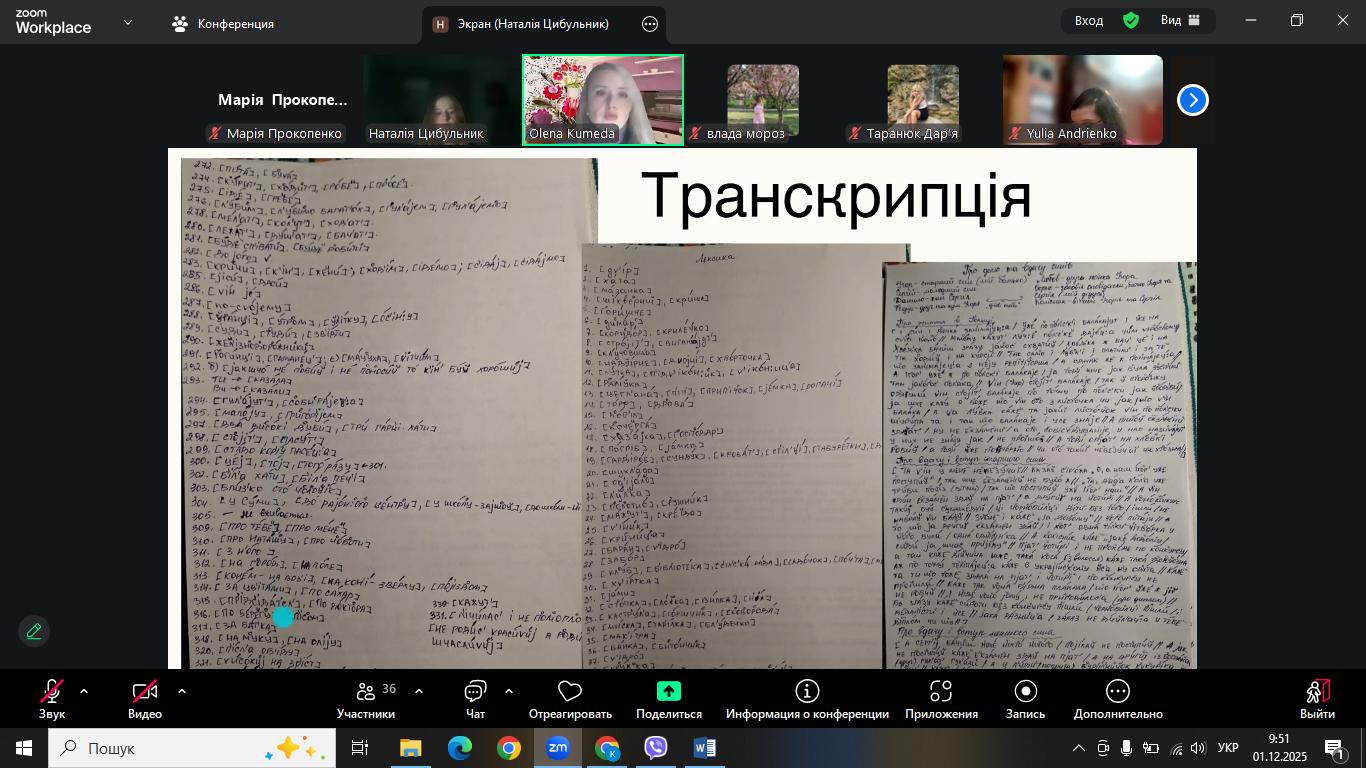Image resolution: width=1366 pixels, height=768 pixels.
Task: Expand Zoom Workplace dropdown chevron
Action: (x=128, y=22)
